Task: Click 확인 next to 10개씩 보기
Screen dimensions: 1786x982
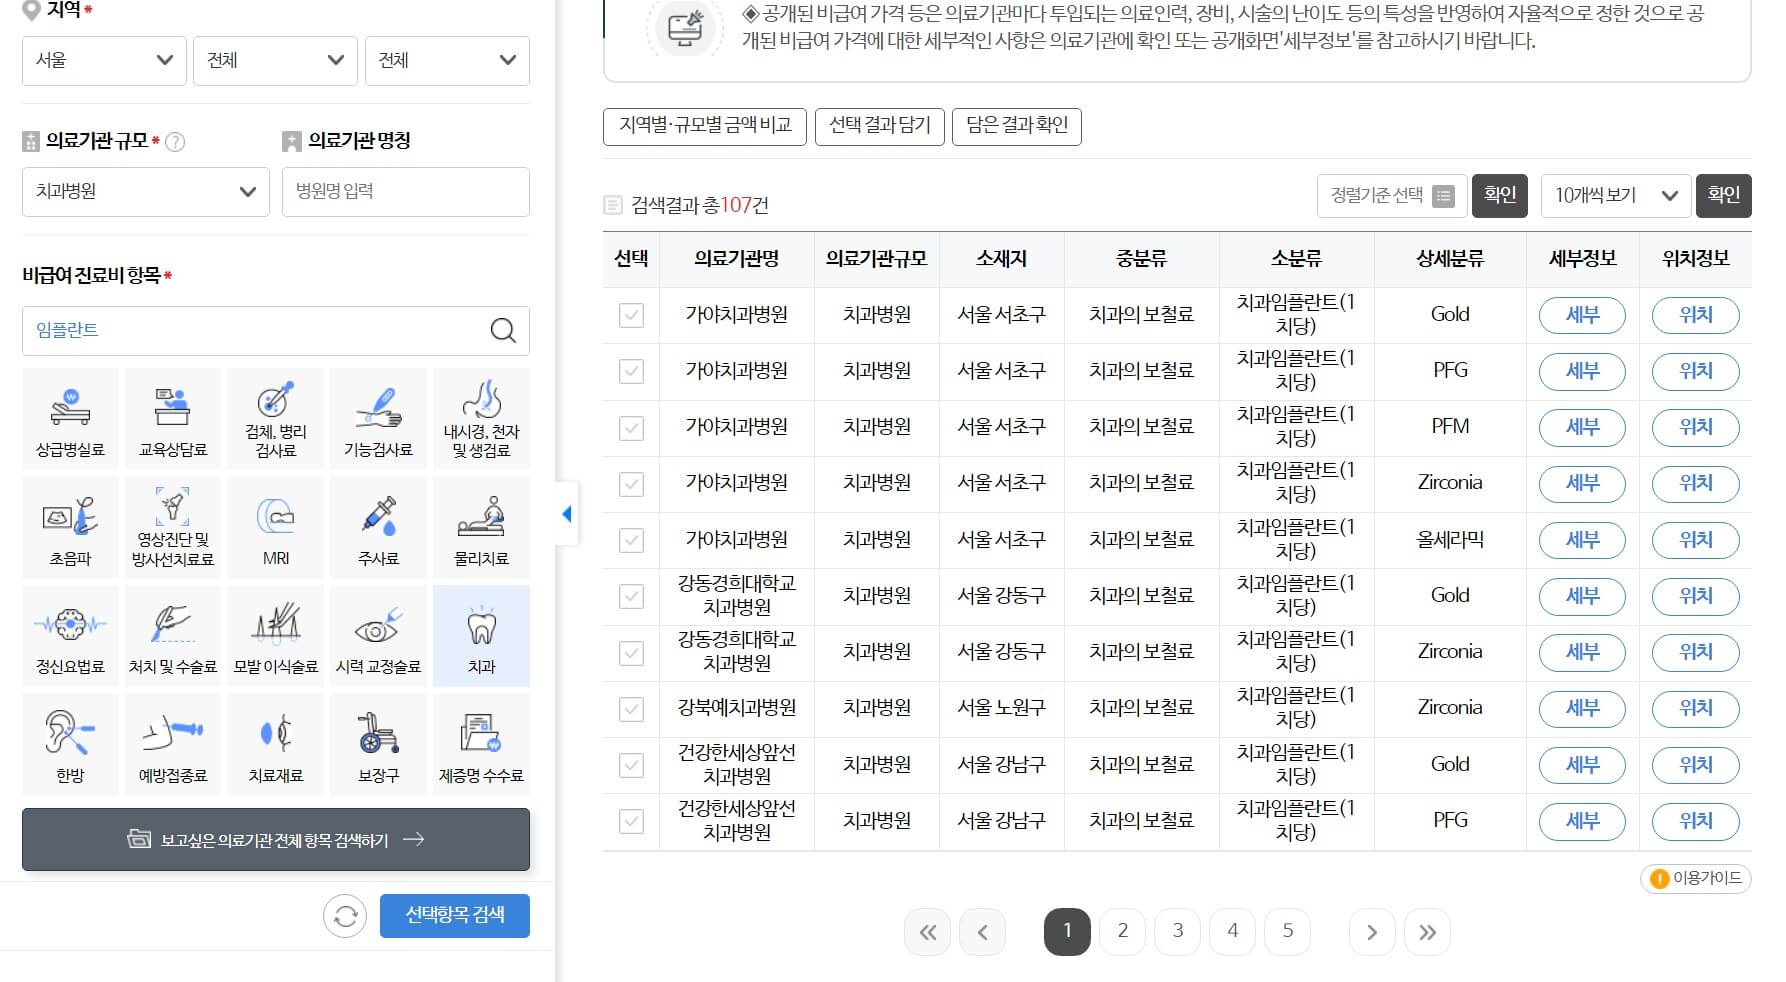Action: [x=1723, y=196]
